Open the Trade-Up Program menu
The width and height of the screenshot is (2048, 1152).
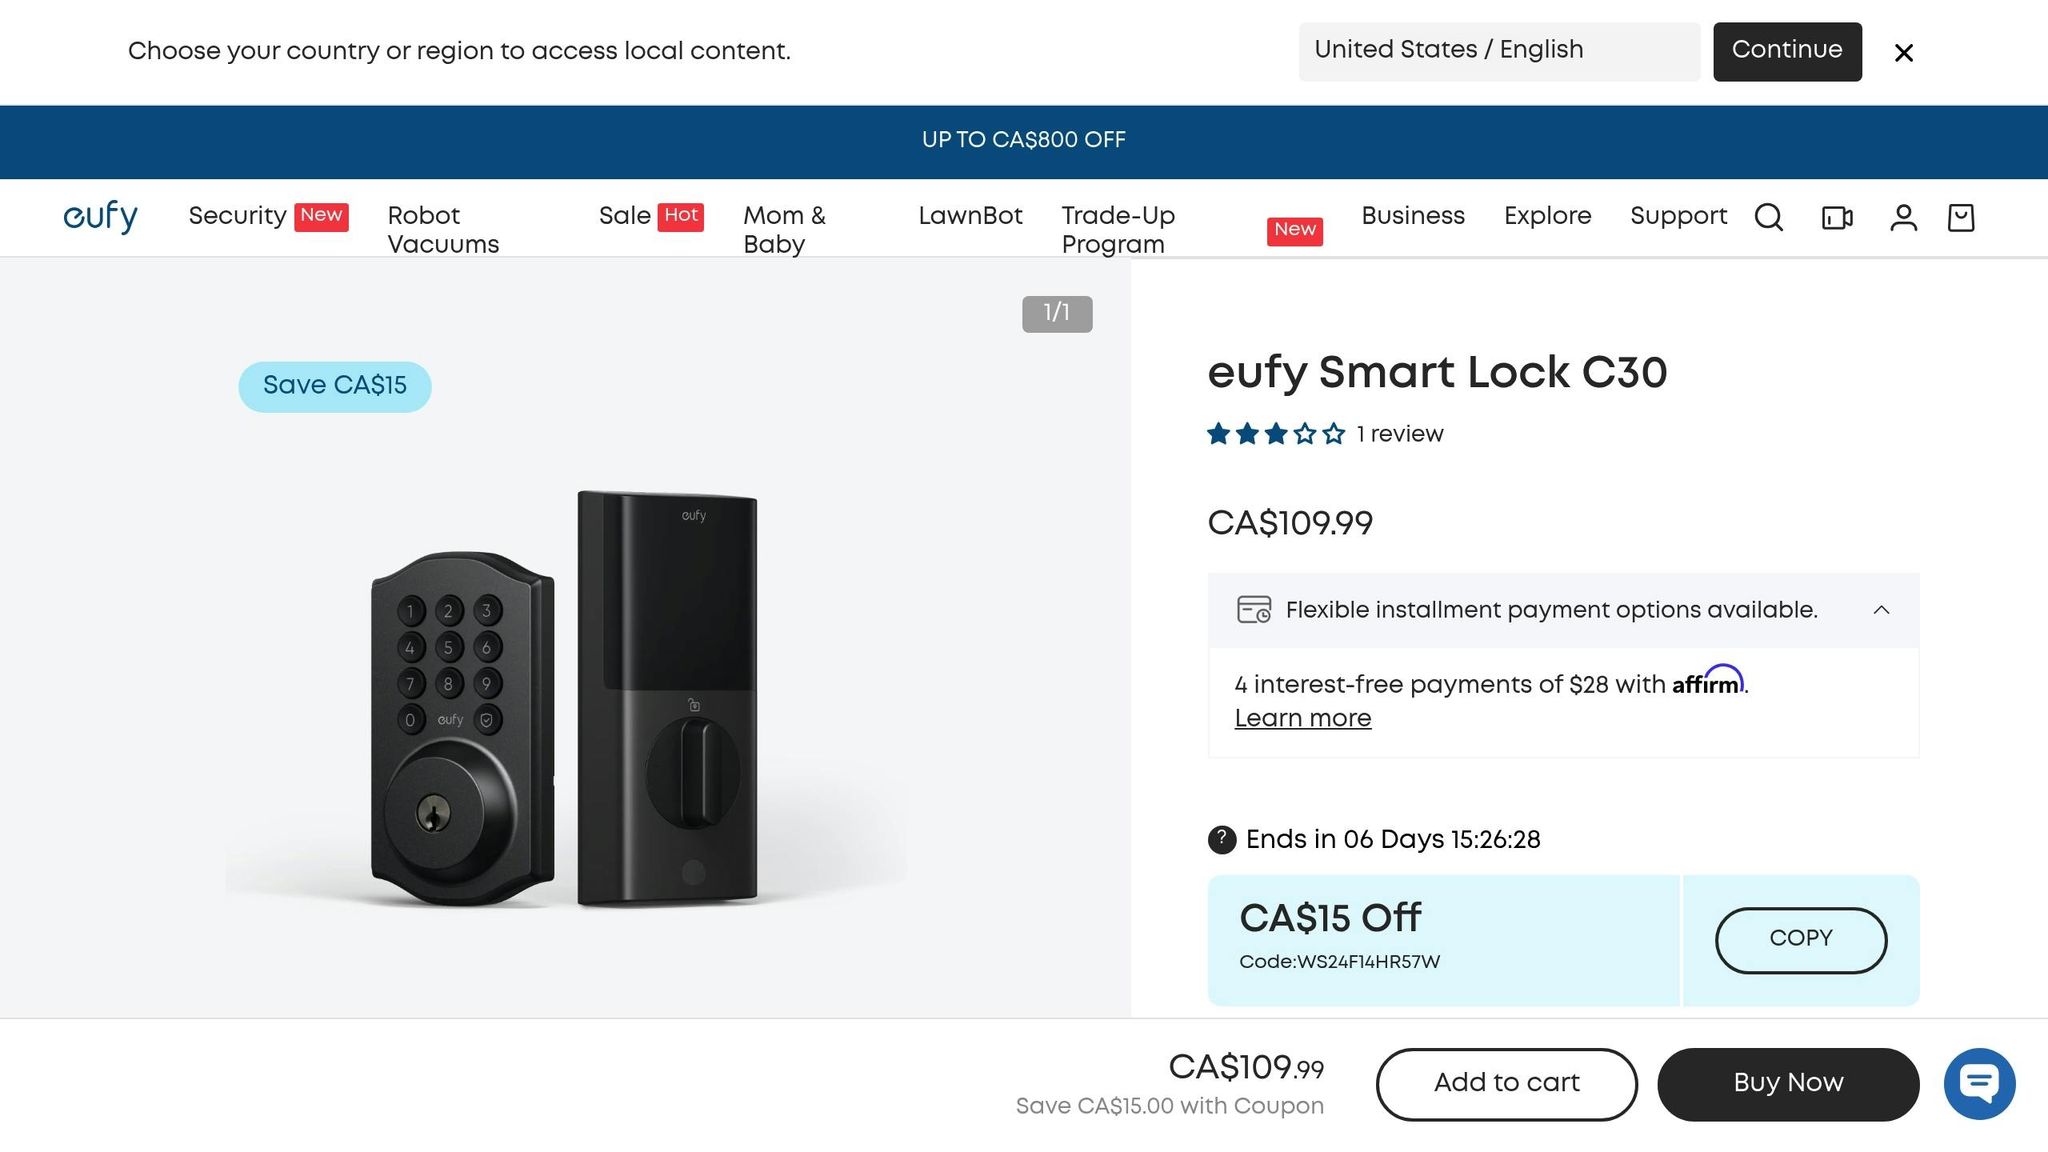(1117, 229)
